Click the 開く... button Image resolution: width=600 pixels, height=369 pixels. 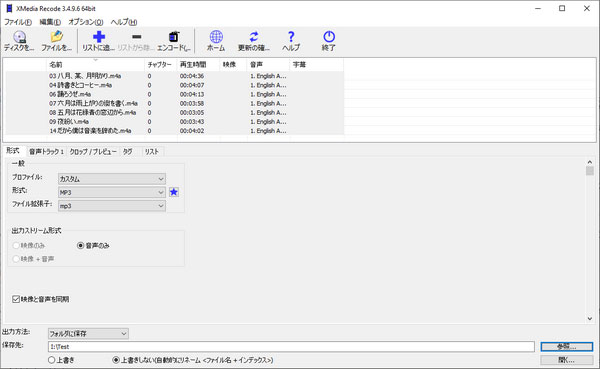pos(567,360)
